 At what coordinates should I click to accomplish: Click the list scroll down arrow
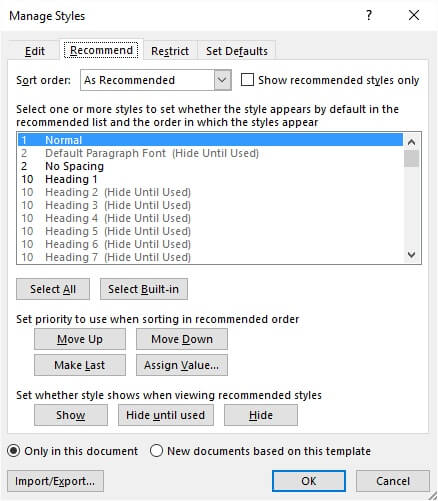pyautogui.click(x=412, y=255)
